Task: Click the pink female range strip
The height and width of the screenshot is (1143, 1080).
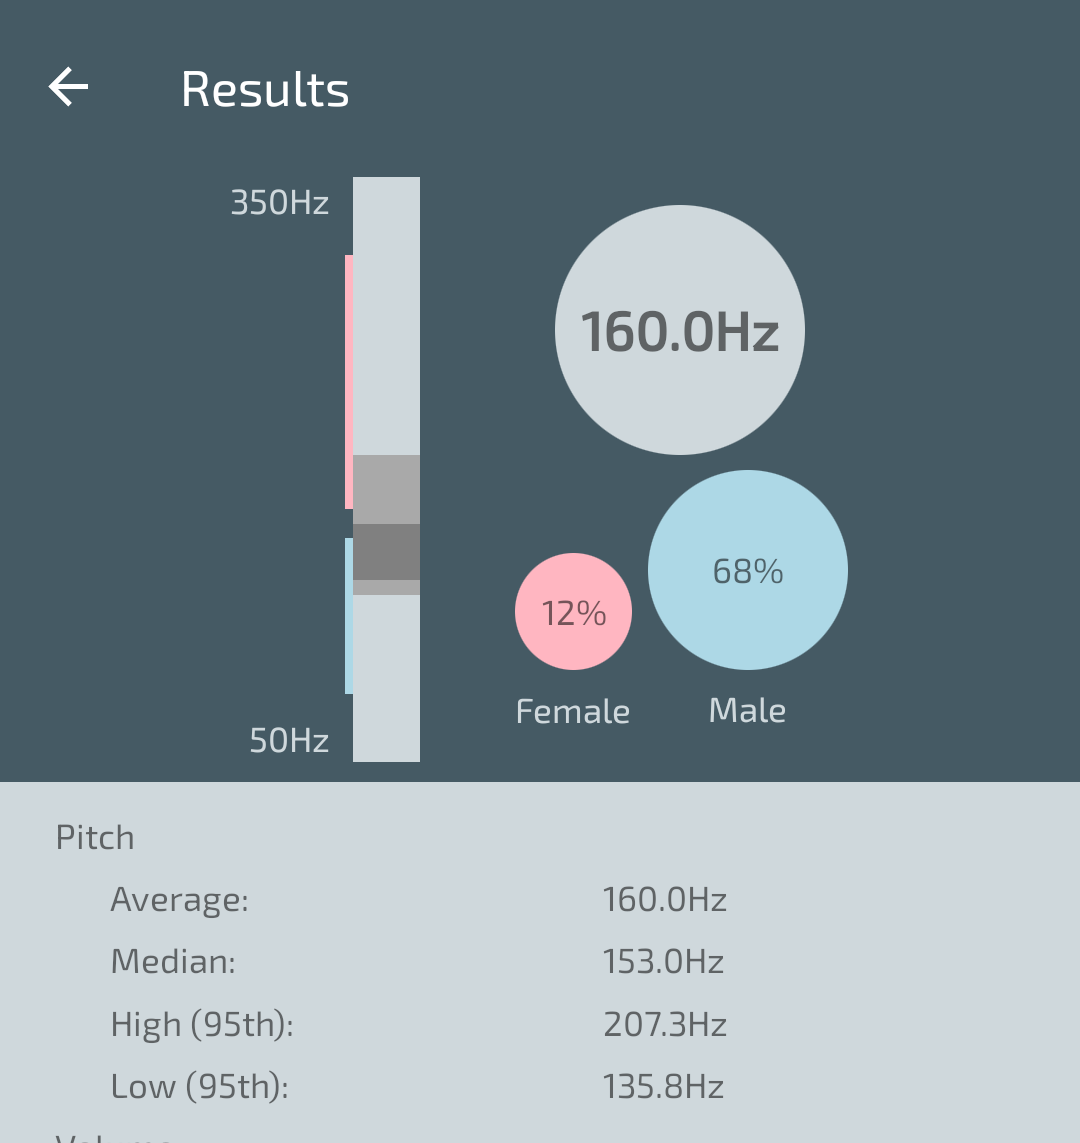Action: click(x=349, y=382)
